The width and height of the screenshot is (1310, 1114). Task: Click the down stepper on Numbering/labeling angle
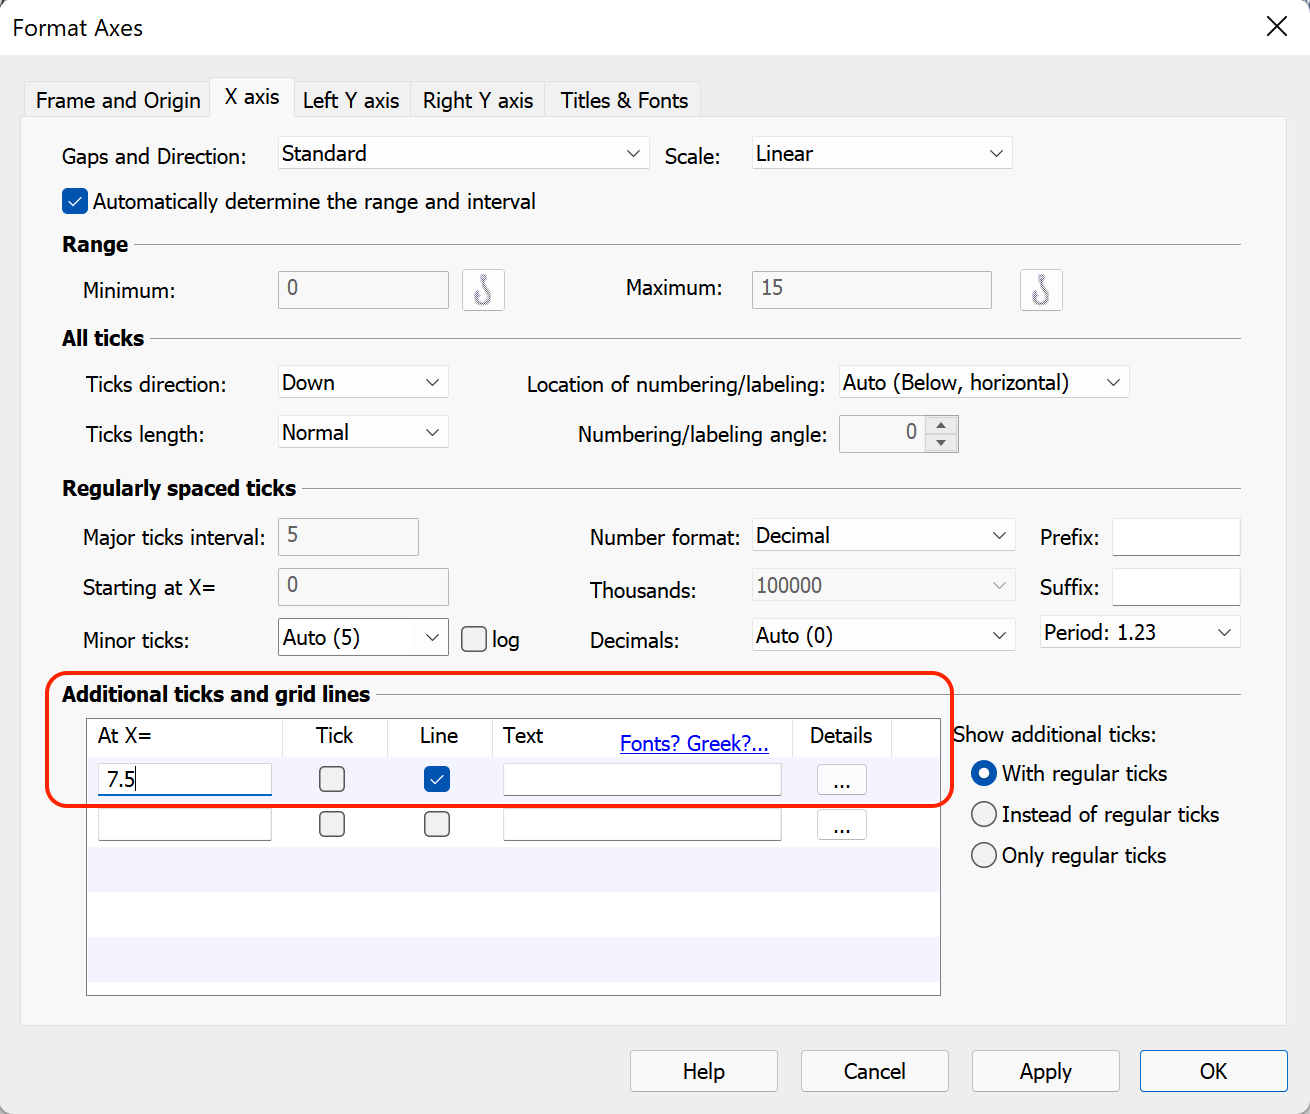point(941,441)
